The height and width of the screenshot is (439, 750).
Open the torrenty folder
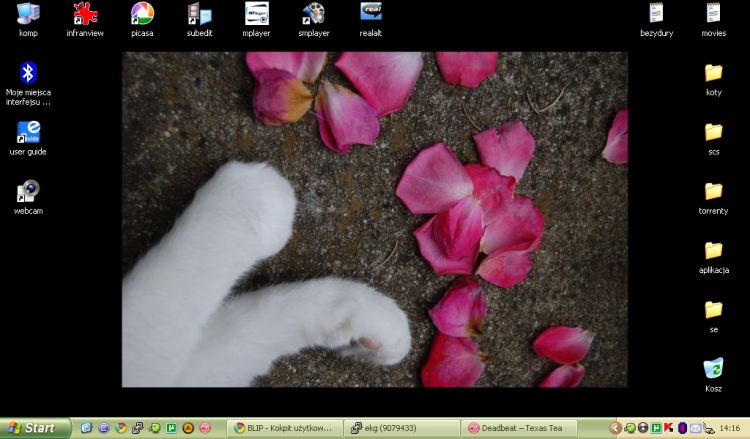coord(713,192)
